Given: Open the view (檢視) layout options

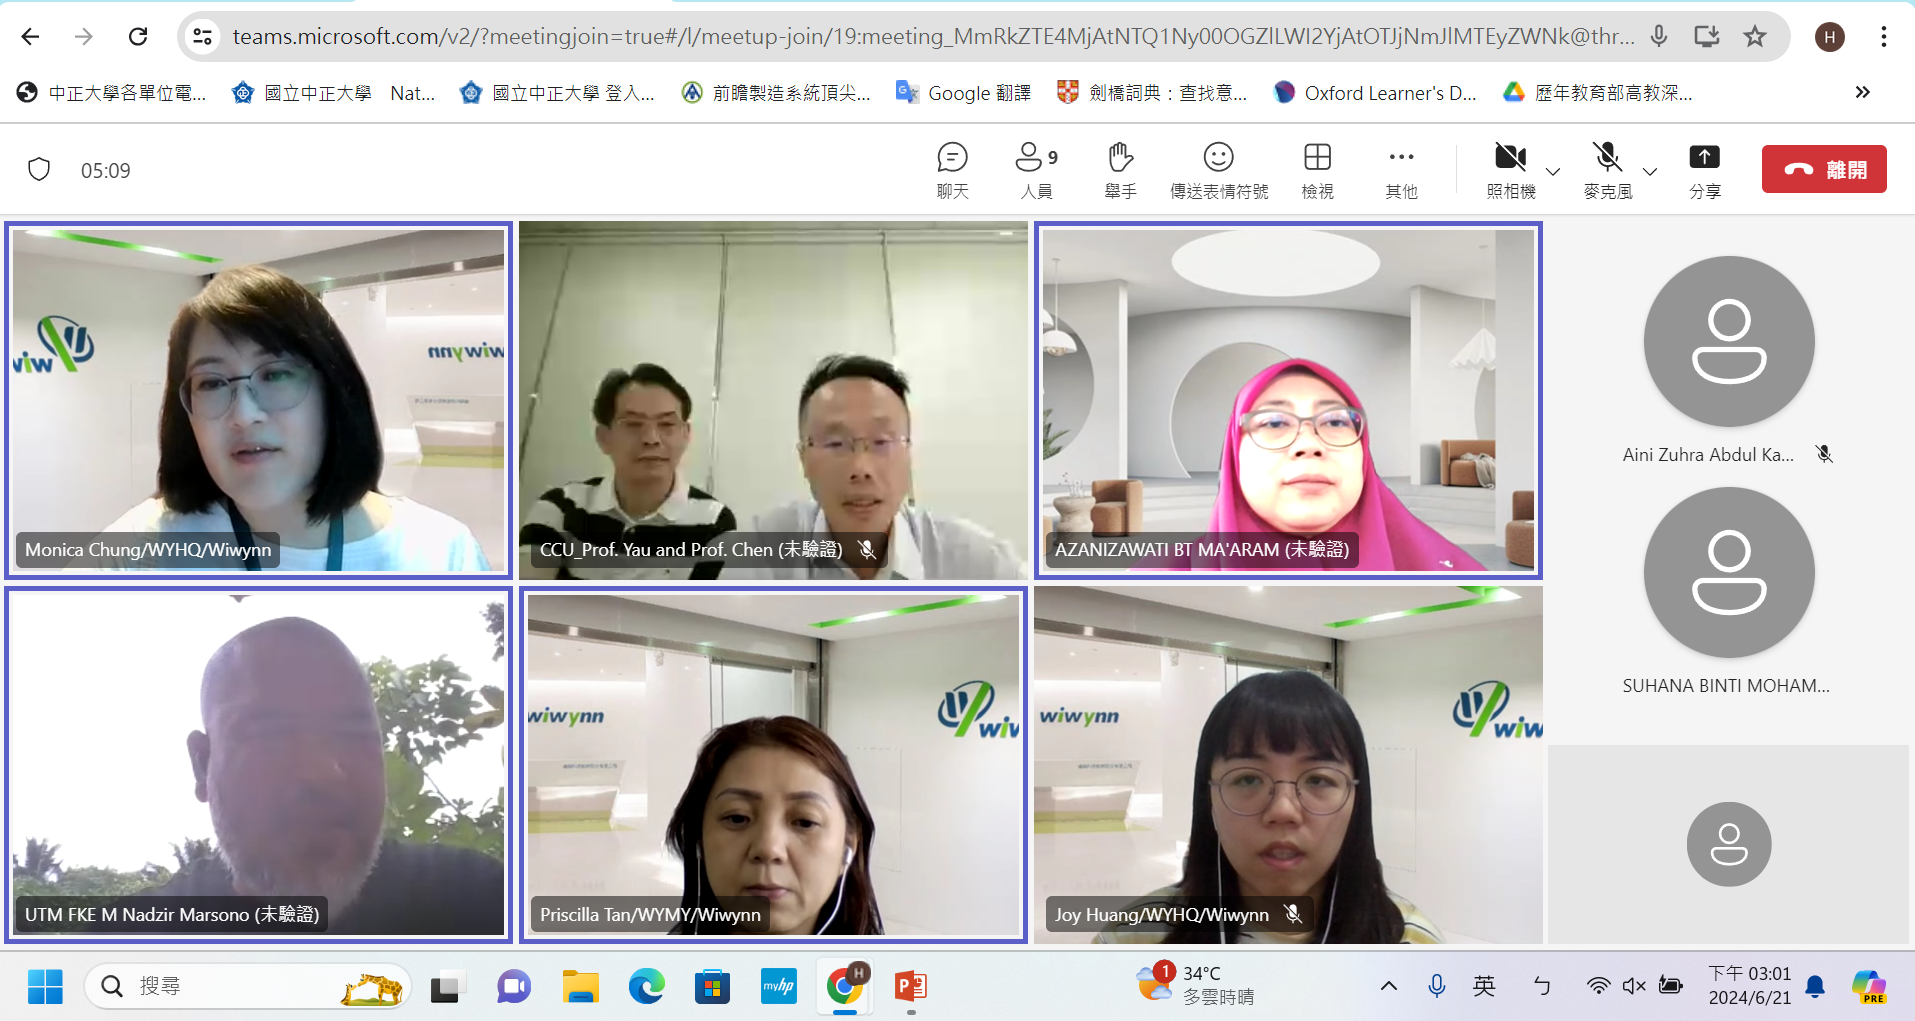Looking at the screenshot, I should coord(1317,169).
